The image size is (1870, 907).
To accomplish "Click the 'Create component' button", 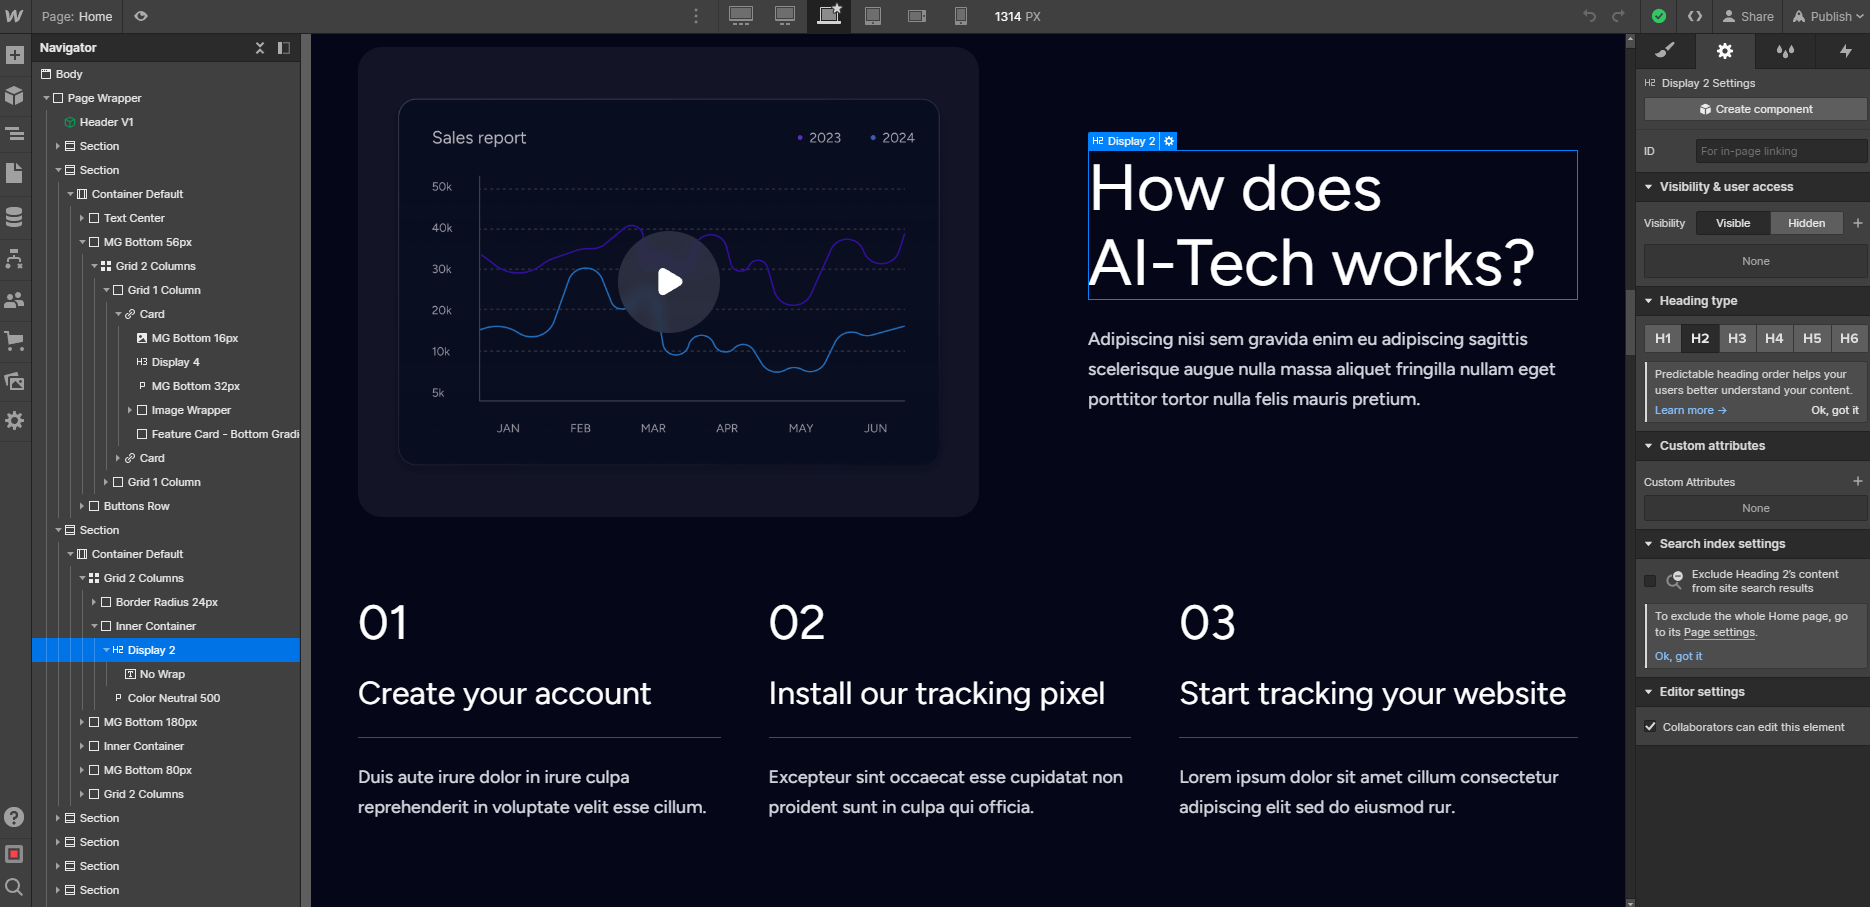I will [1753, 109].
